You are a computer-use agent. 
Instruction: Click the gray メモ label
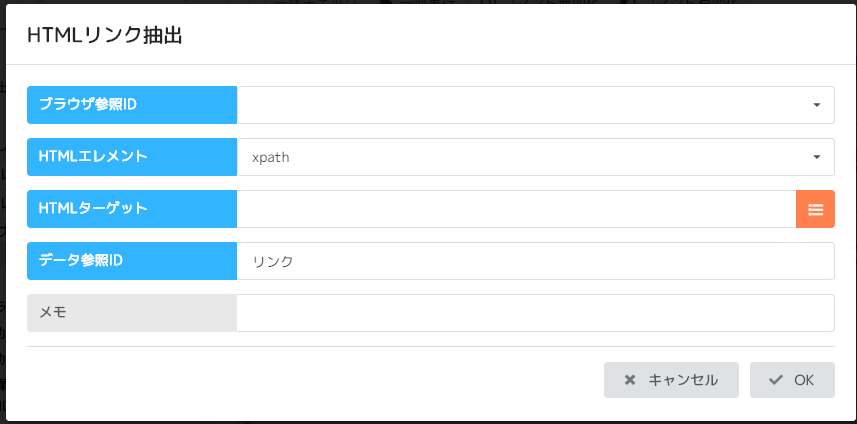132,312
